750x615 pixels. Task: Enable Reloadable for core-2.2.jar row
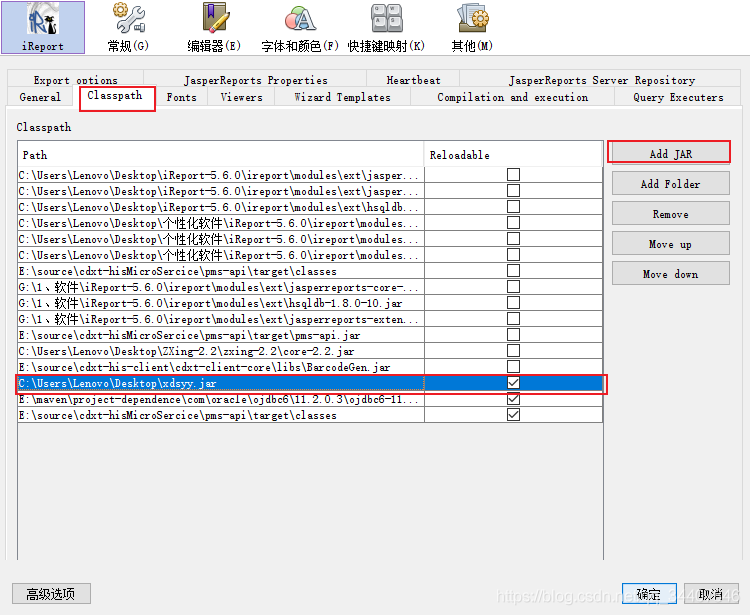513,351
